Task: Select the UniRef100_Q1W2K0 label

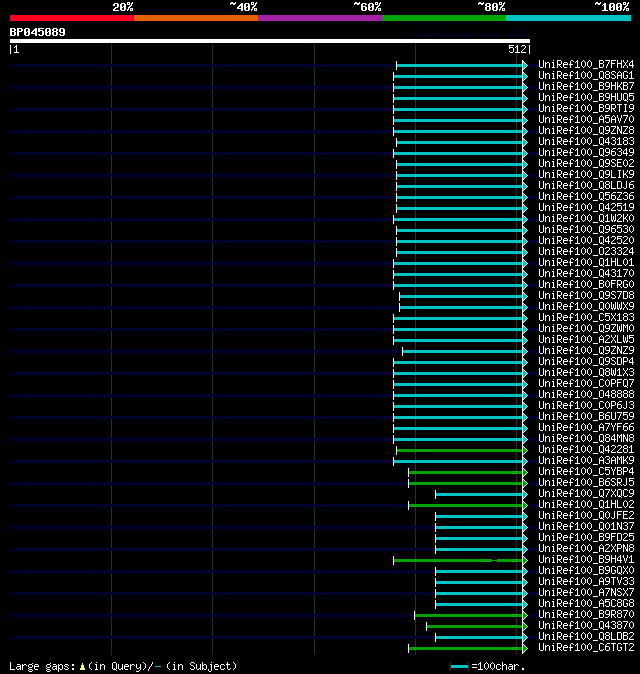Action: (586, 219)
